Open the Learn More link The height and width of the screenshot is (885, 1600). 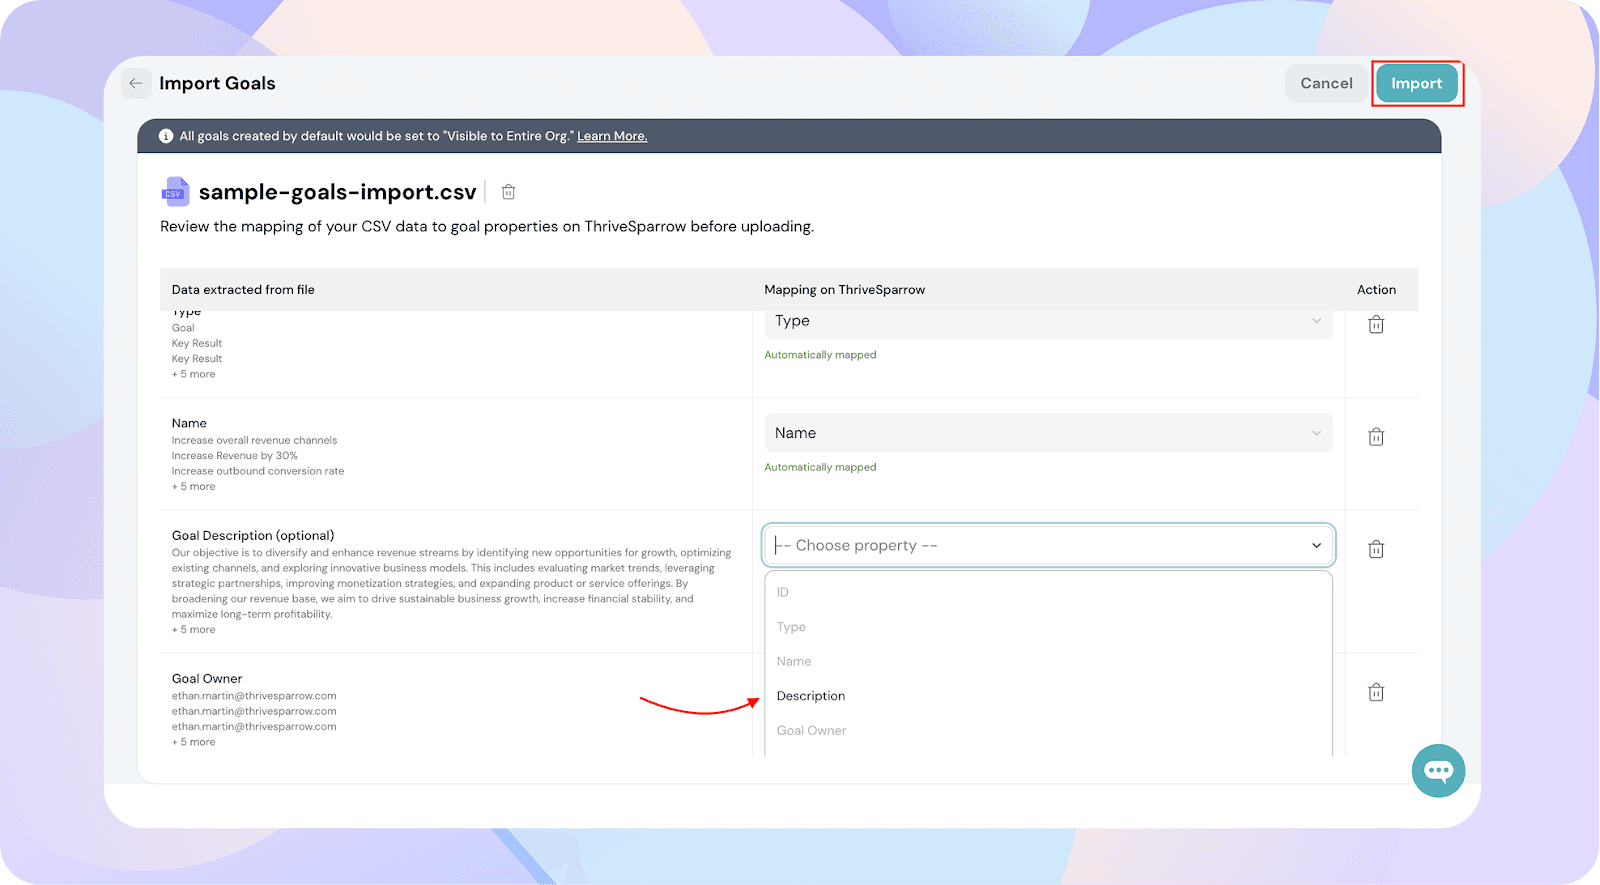612,136
